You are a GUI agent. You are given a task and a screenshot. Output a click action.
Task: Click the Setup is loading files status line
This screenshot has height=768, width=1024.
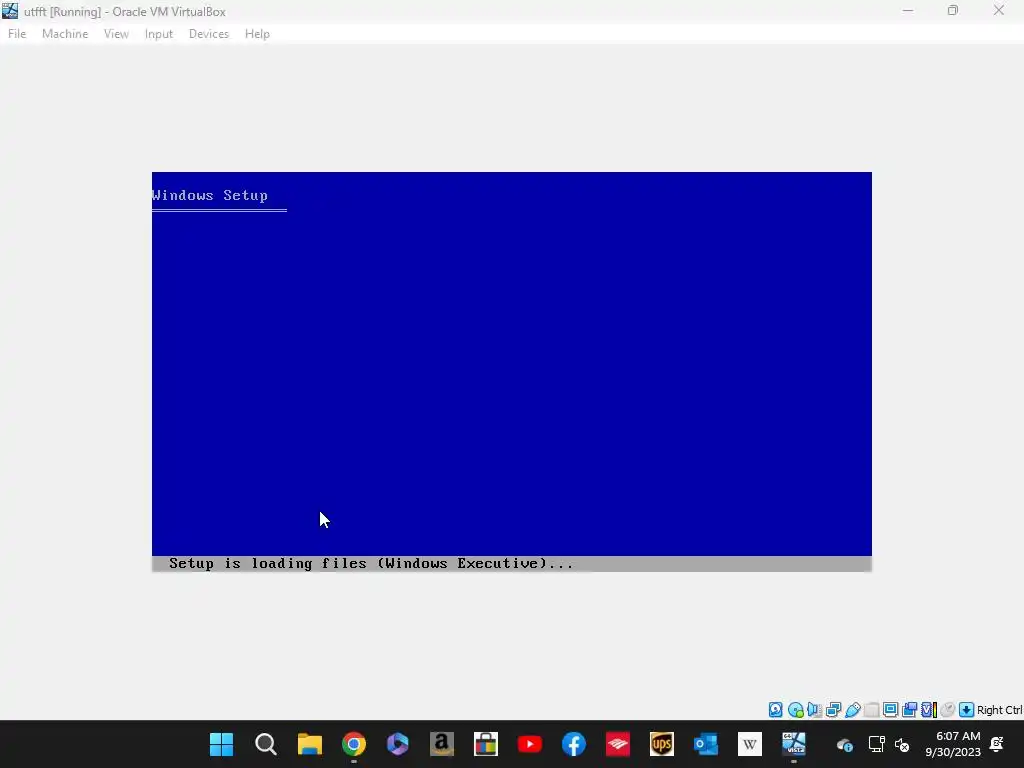[371, 564]
